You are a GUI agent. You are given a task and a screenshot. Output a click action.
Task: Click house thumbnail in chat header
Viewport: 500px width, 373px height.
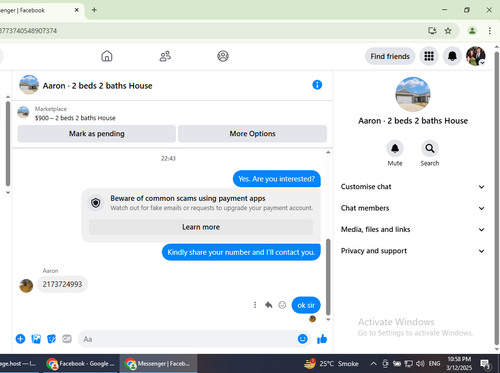point(29,85)
